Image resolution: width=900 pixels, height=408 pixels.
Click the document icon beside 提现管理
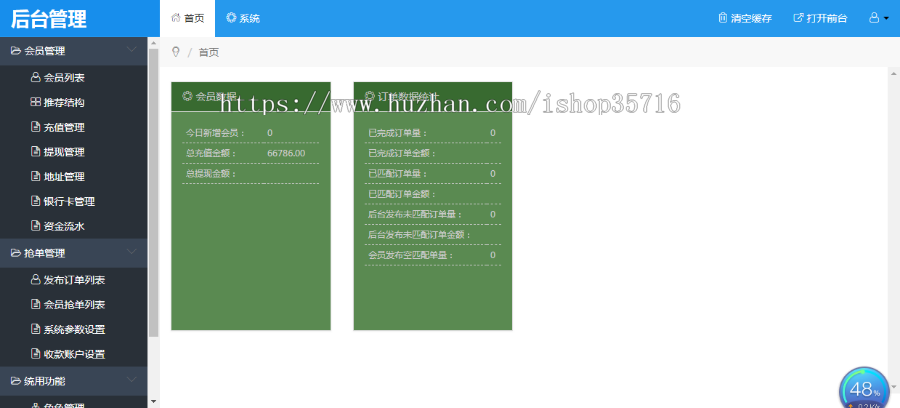36,151
